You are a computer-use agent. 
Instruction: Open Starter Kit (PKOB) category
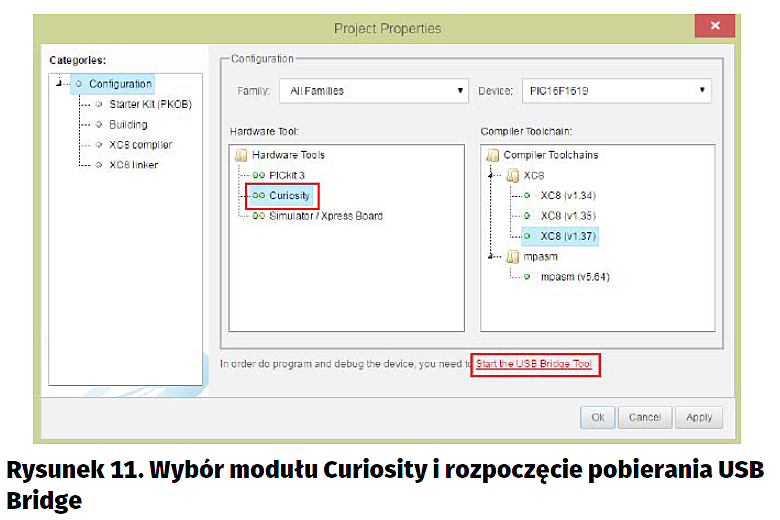coord(150,104)
